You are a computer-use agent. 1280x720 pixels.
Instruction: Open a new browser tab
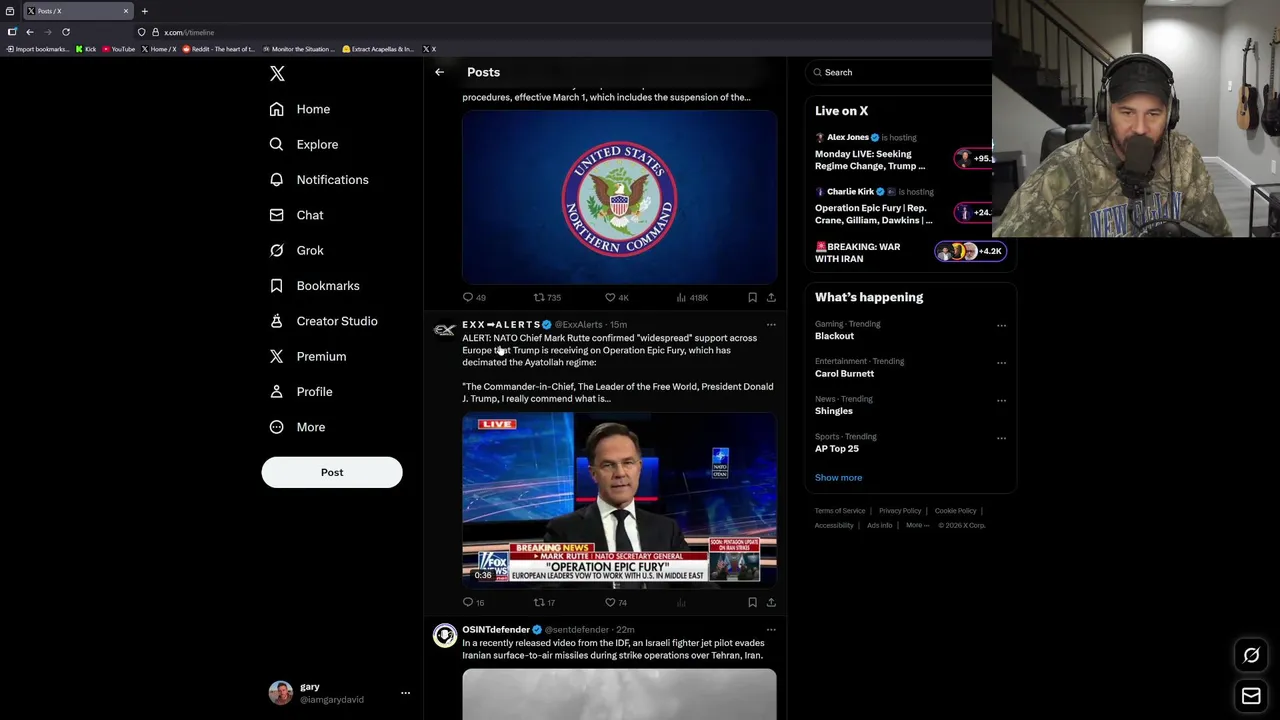tap(144, 11)
